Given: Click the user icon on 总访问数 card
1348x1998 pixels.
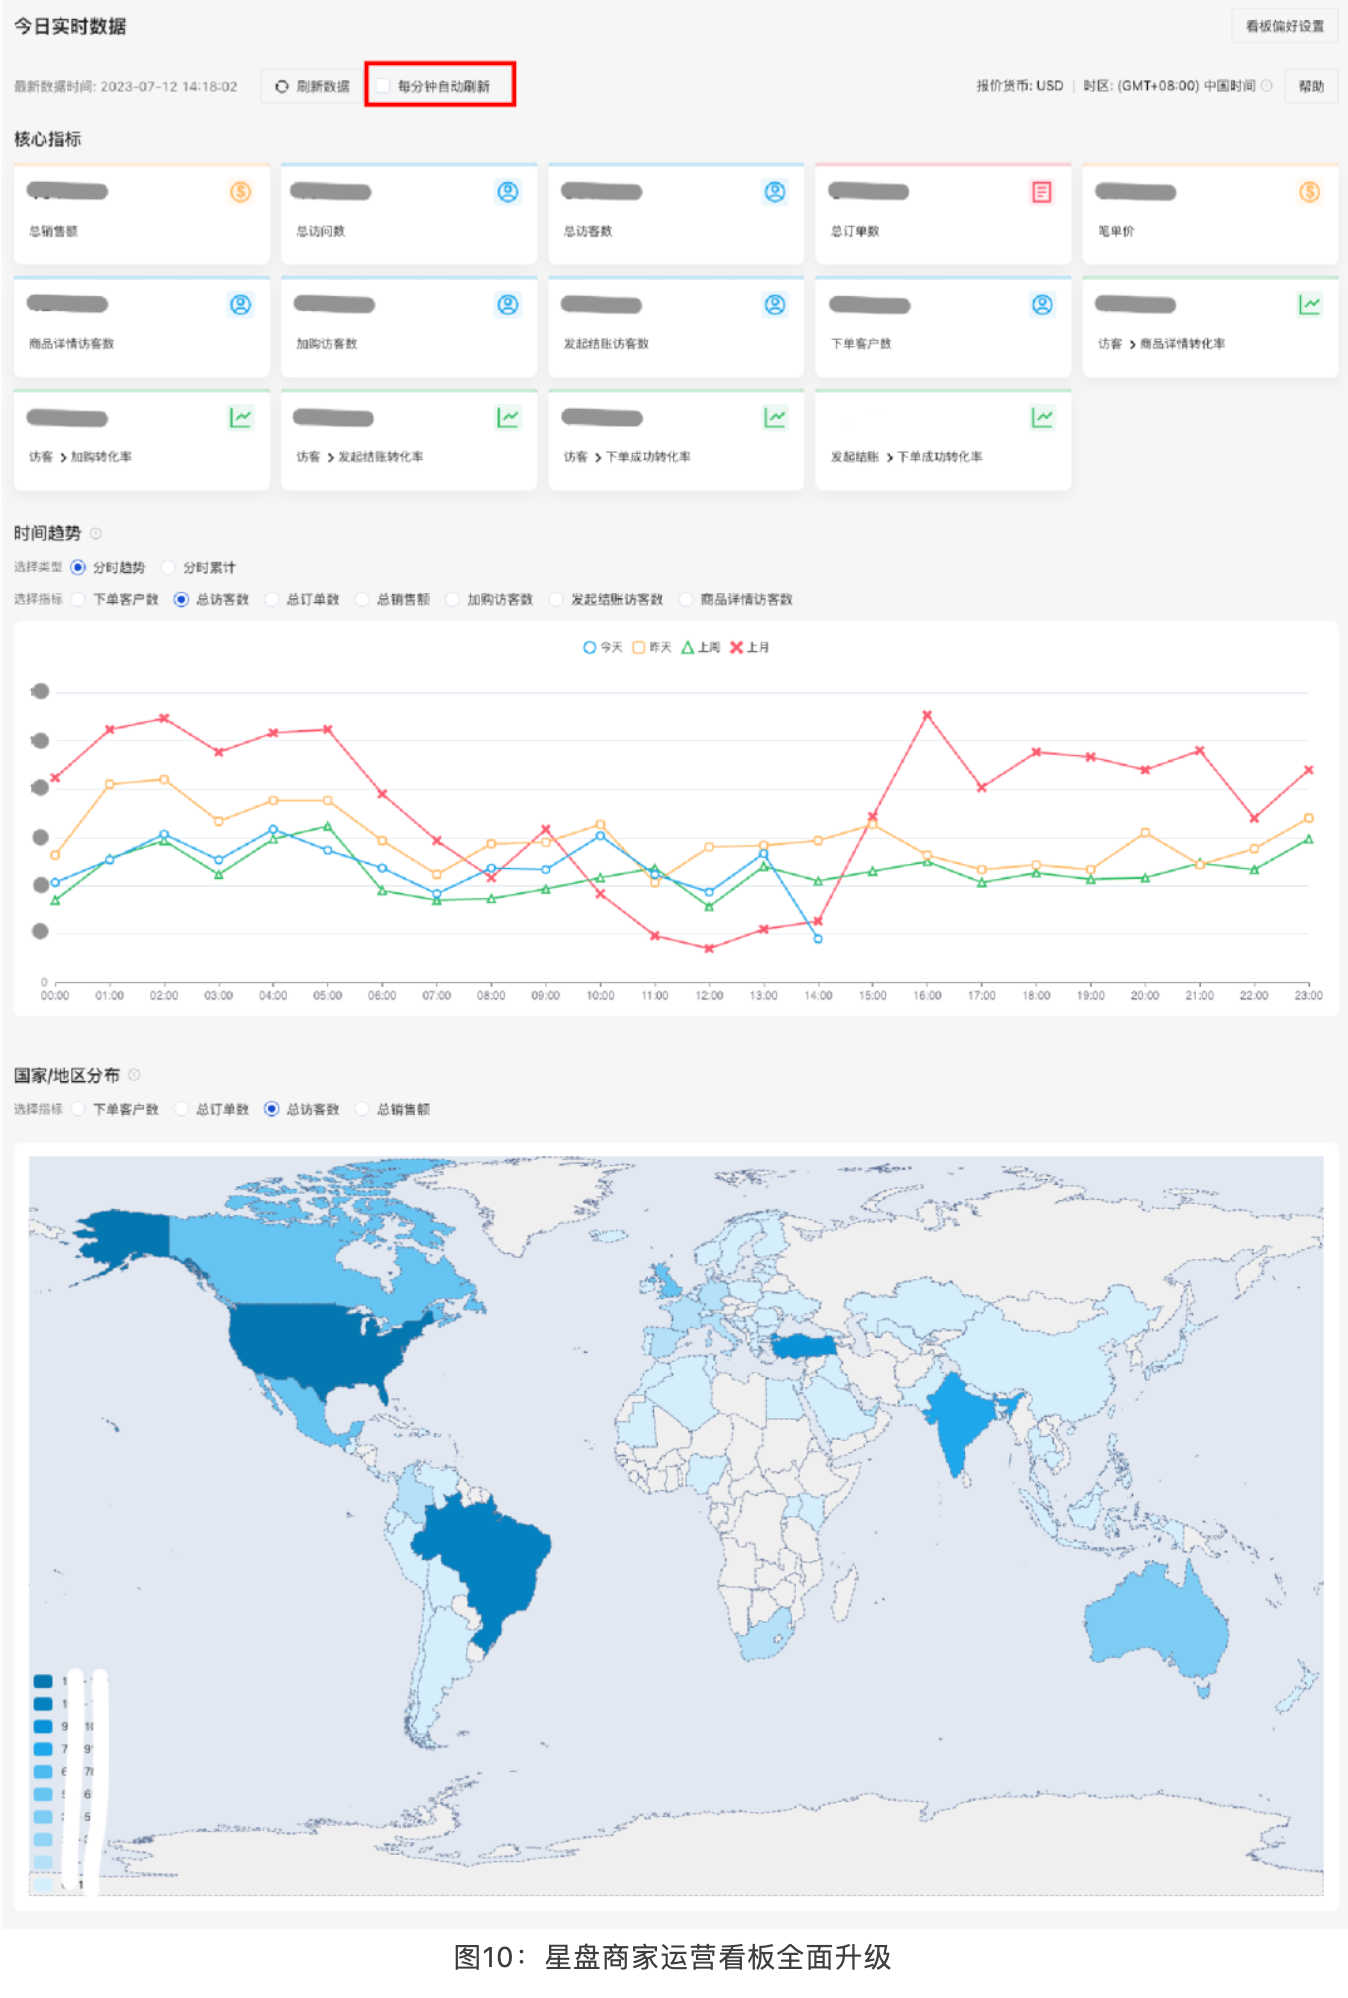Looking at the screenshot, I should (508, 192).
